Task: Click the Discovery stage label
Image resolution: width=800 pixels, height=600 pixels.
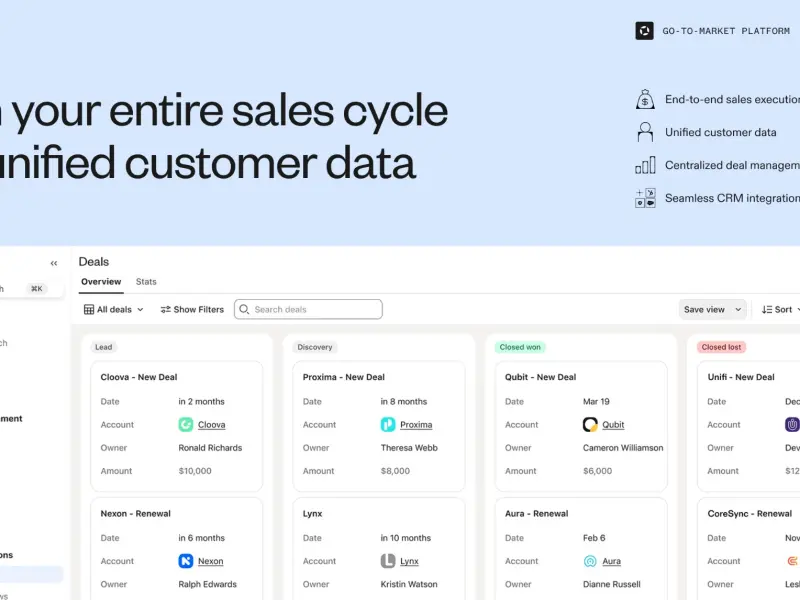Action: point(315,347)
